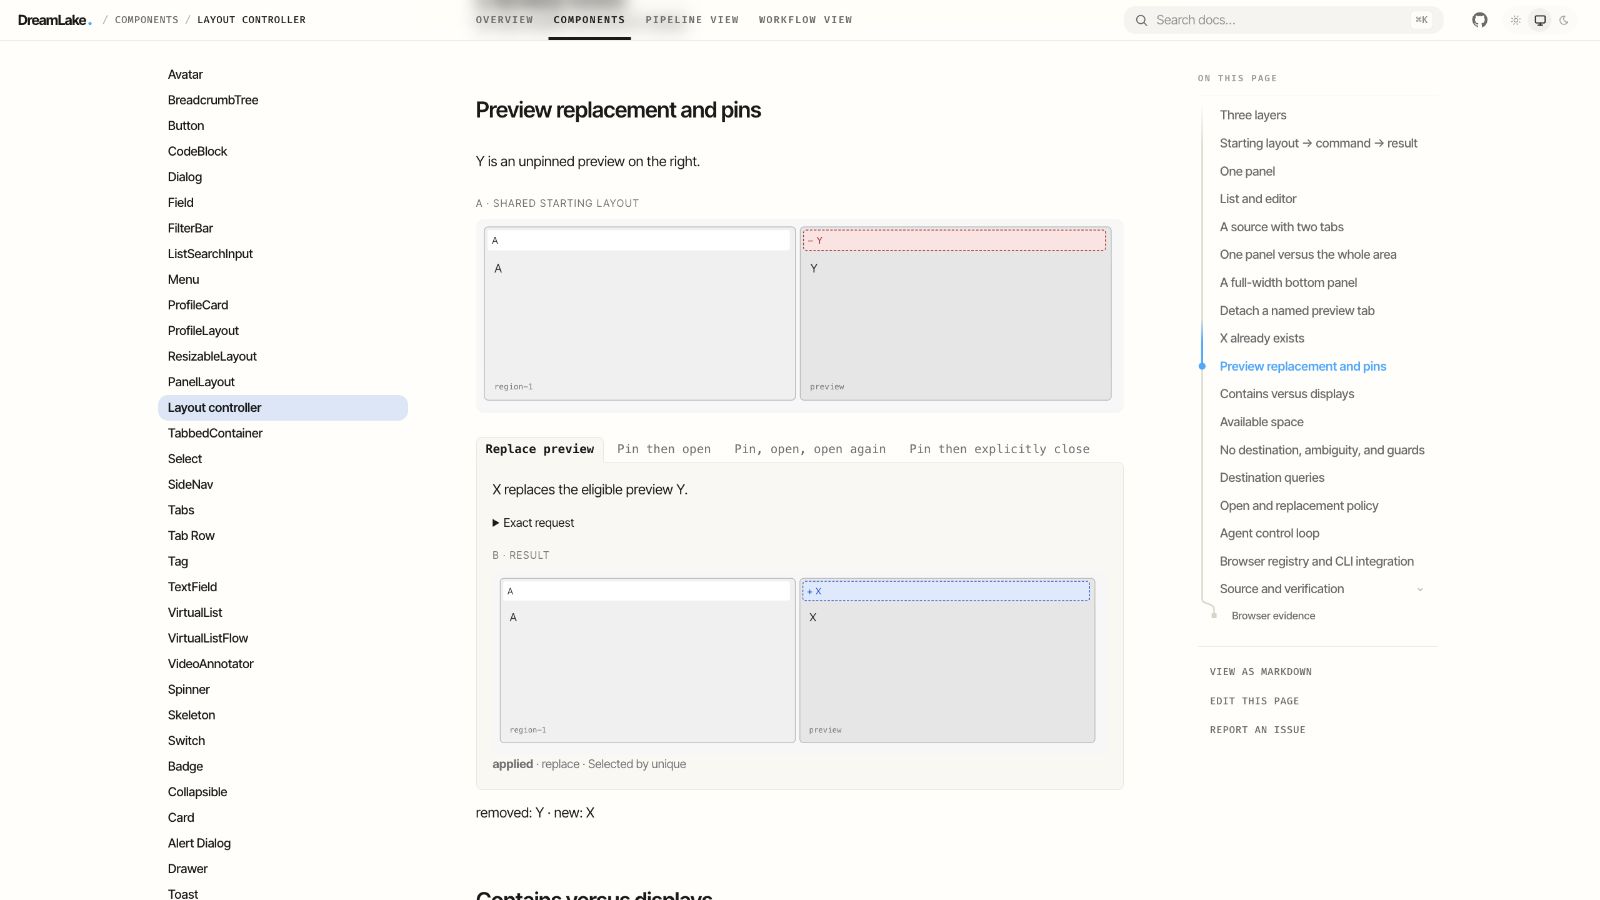Click the Components top nav tab
The height and width of the screenshot is (900, 1600).
pos(589,20)
